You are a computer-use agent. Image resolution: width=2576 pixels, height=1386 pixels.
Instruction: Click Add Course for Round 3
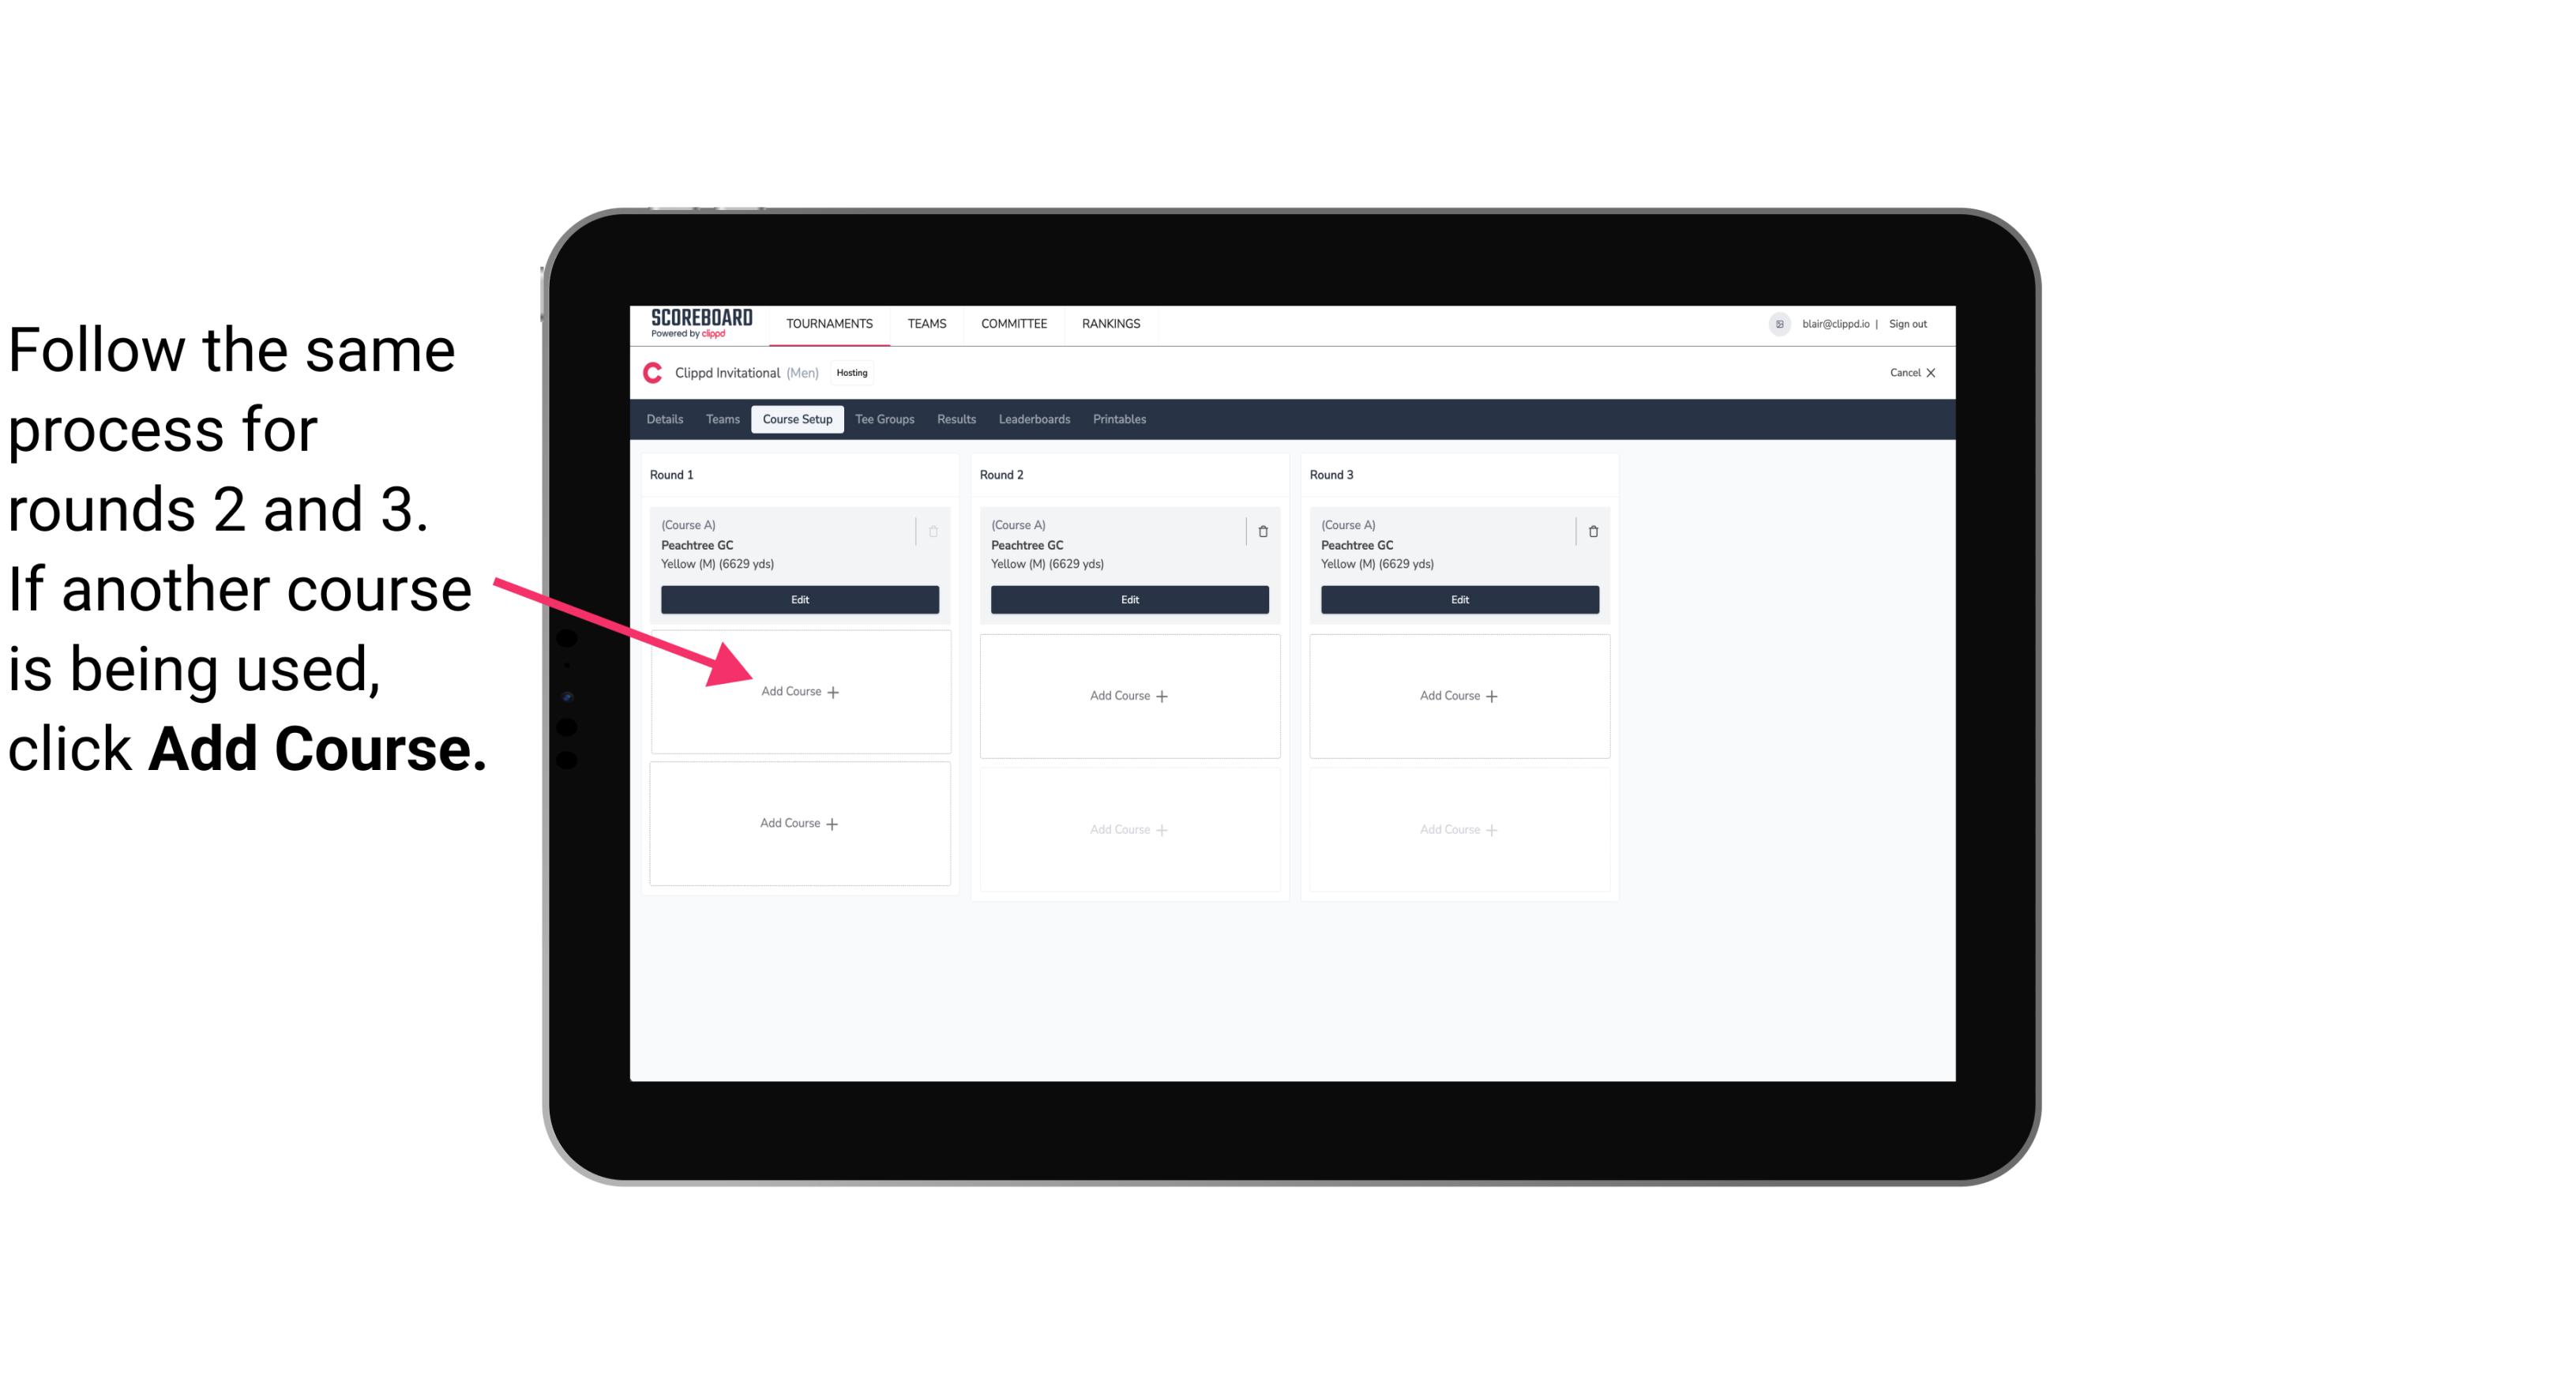point(1457,695)
